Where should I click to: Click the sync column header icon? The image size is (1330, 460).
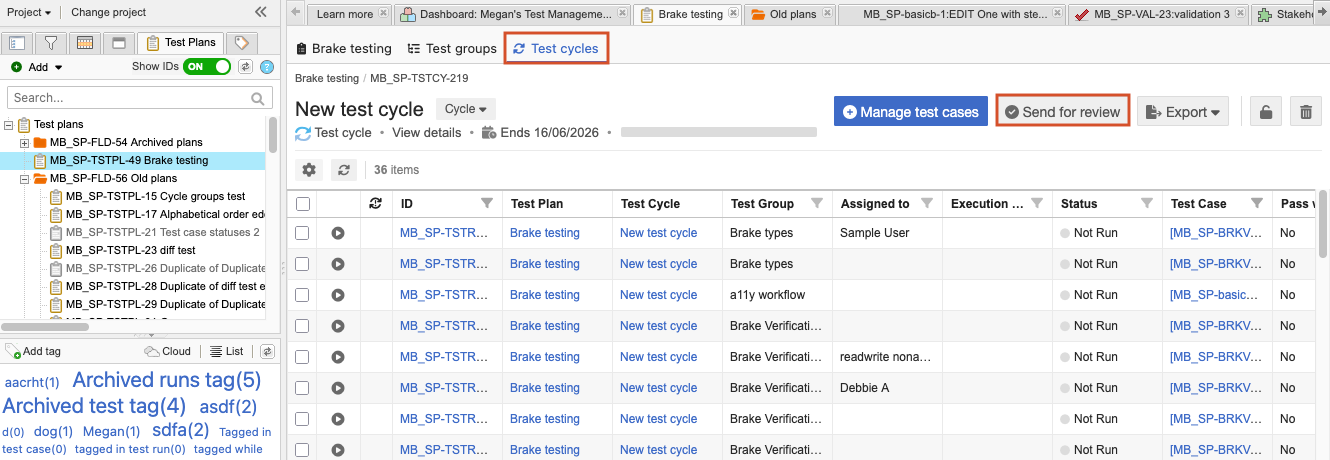click(375, 203)
